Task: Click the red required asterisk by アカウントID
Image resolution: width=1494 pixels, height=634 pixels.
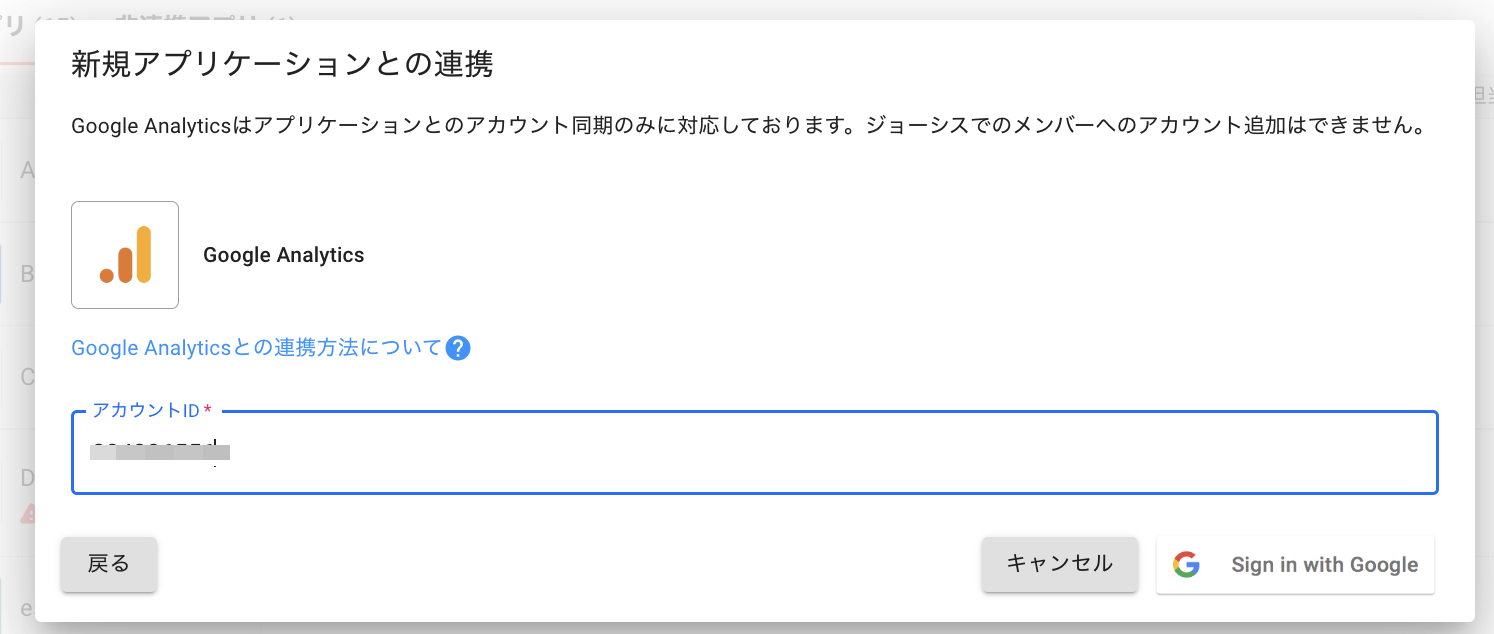Action: pyautogui.click(x=208, y=411)
